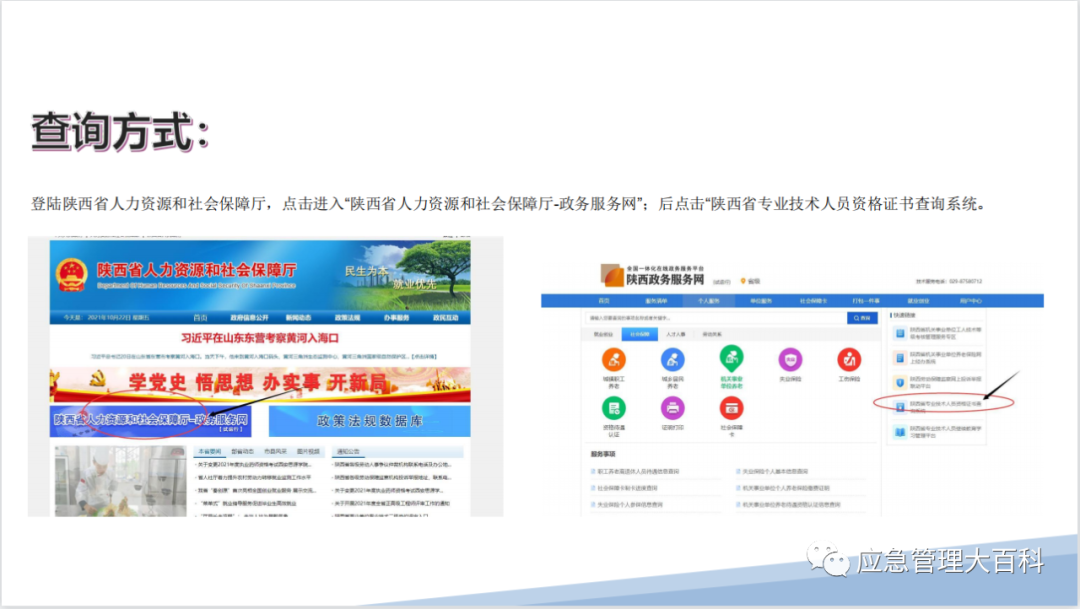This screenshot has width=1080, height=609.
Task: Switch to the 劳动关系 tab
Action: [712, 334]
